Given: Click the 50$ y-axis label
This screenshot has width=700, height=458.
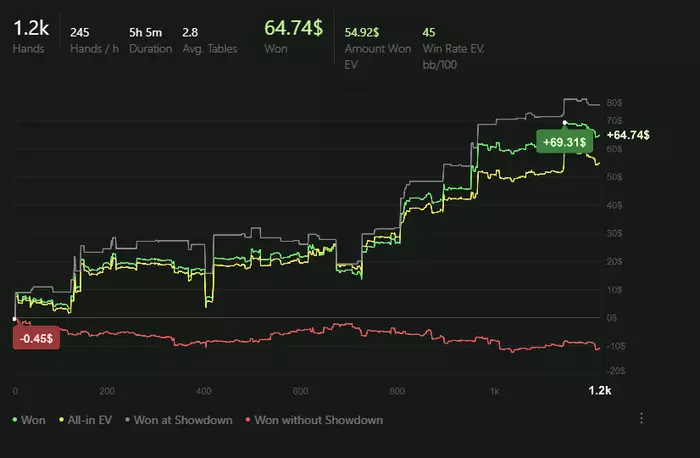Looking at the screenshot, I should point(614,177).
